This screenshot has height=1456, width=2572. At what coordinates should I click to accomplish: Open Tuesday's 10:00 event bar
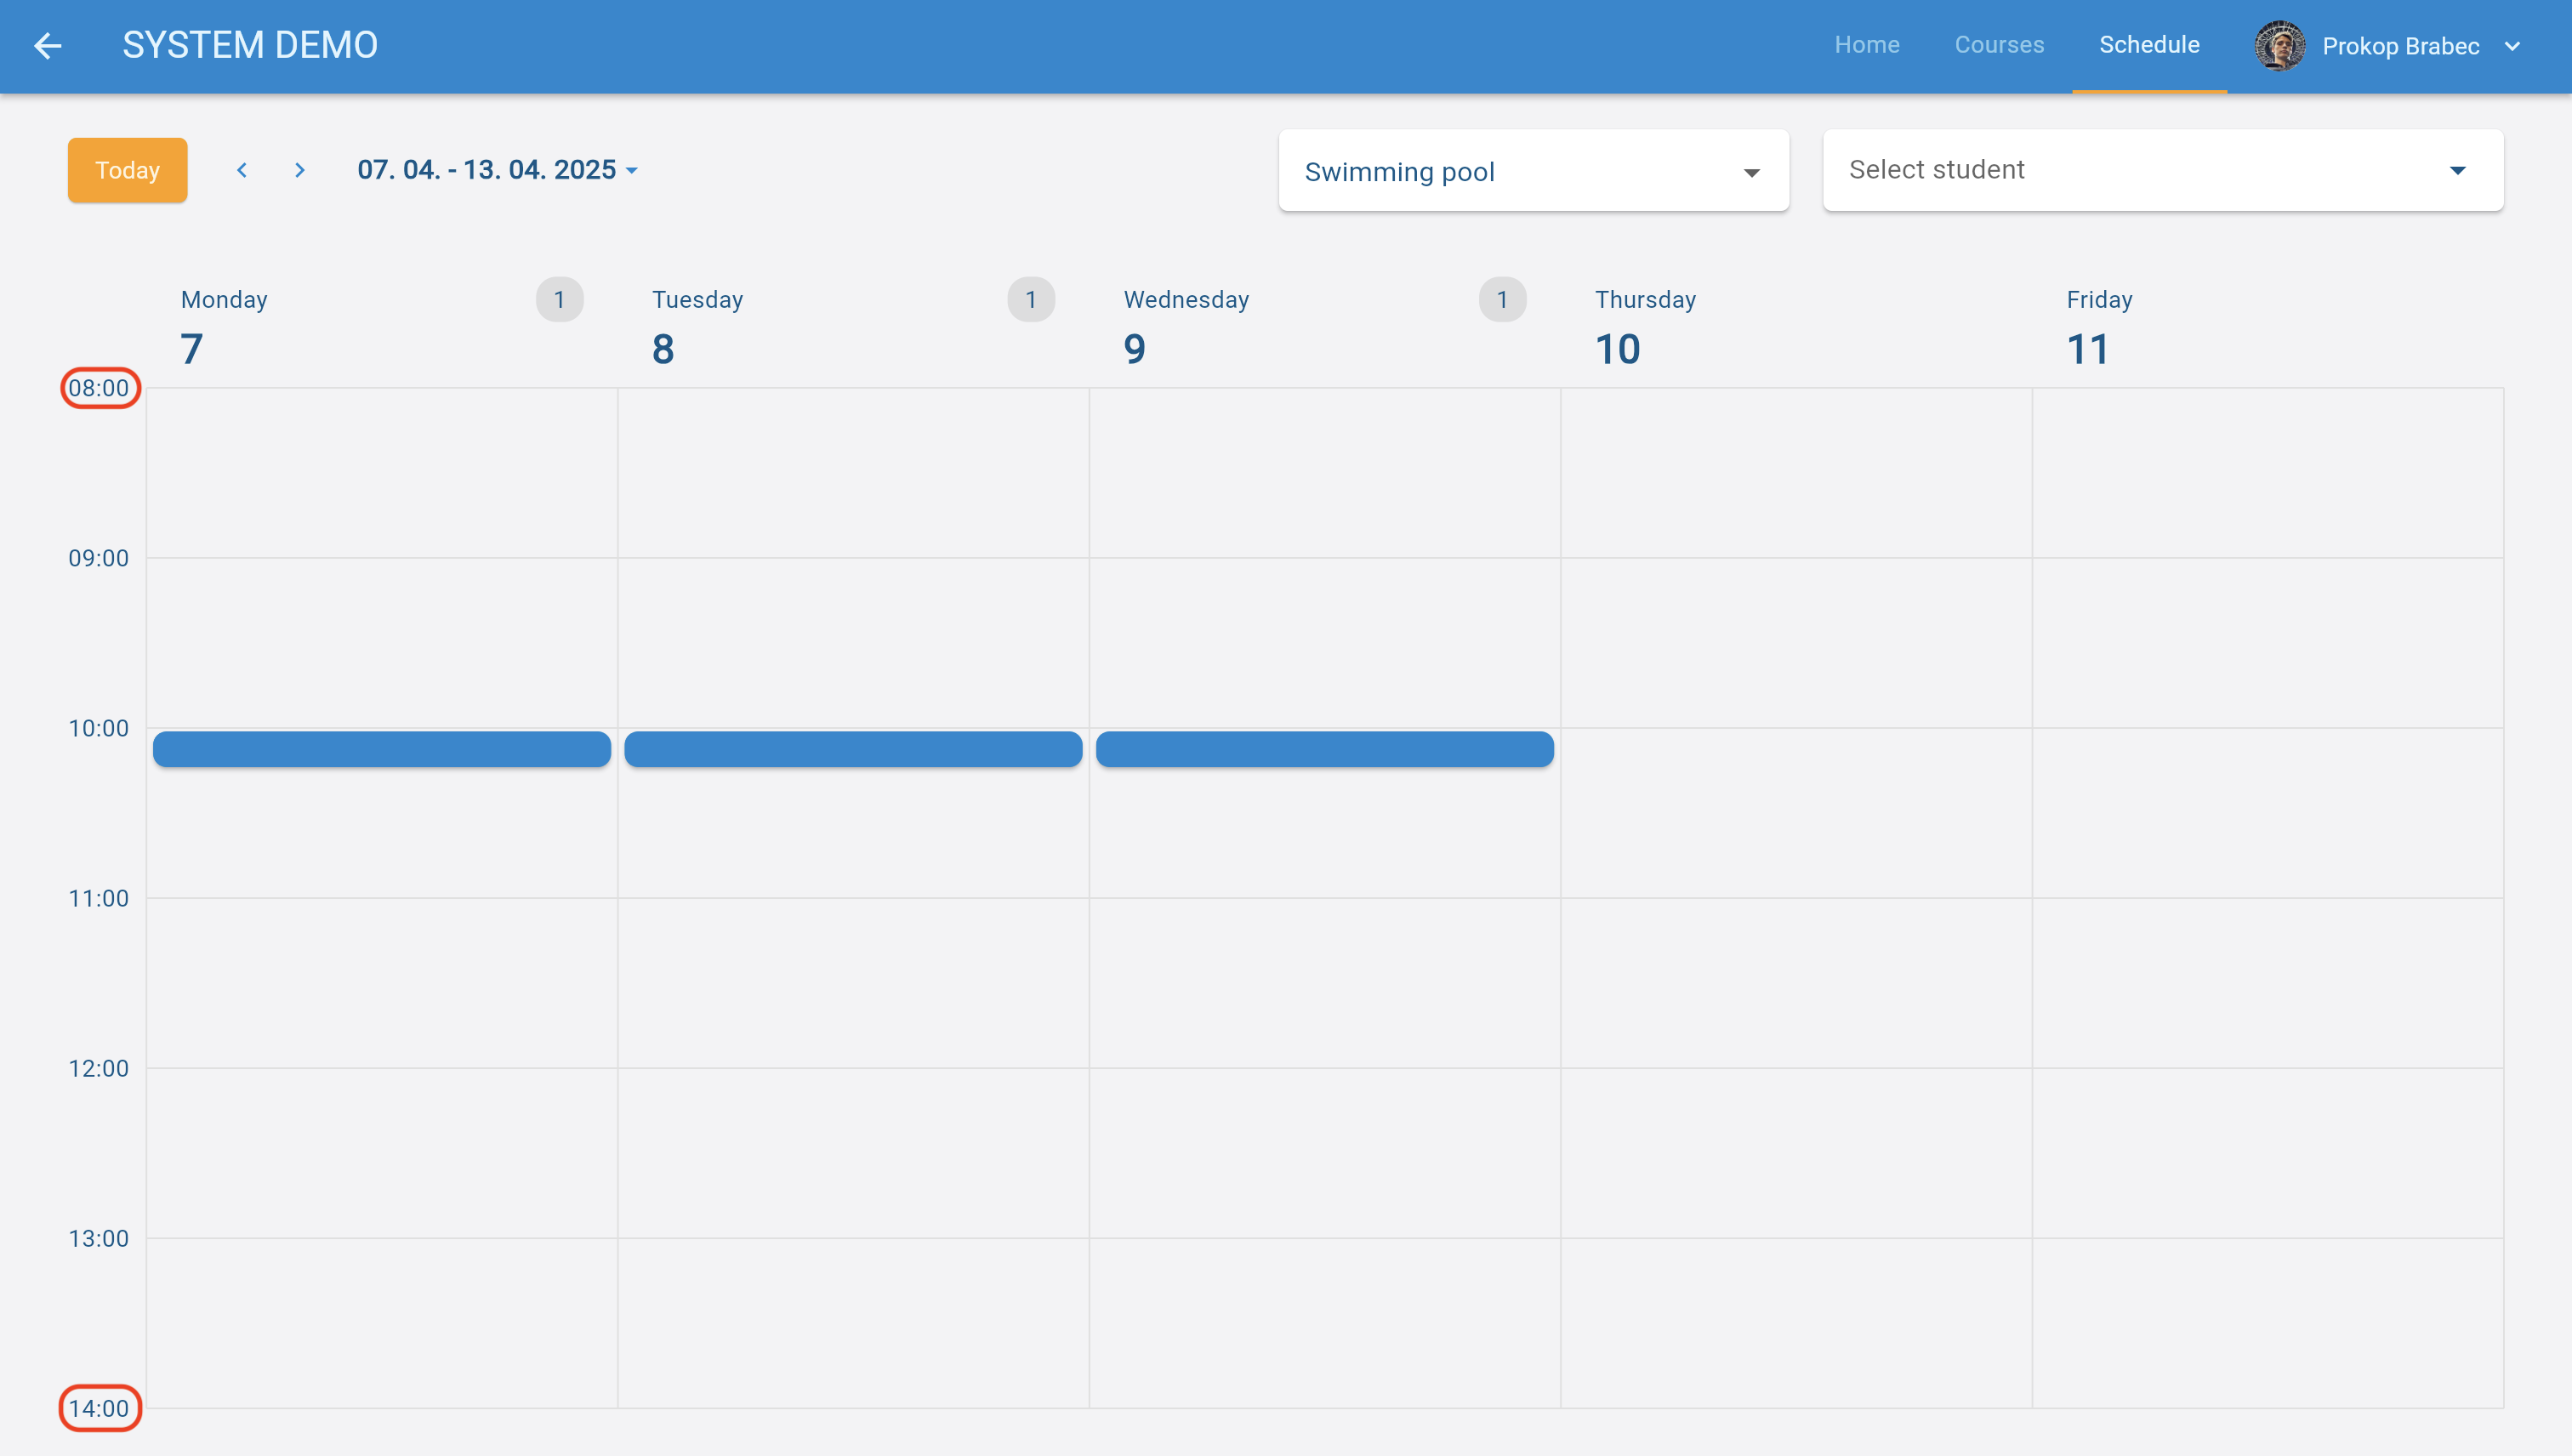(853, 749)
